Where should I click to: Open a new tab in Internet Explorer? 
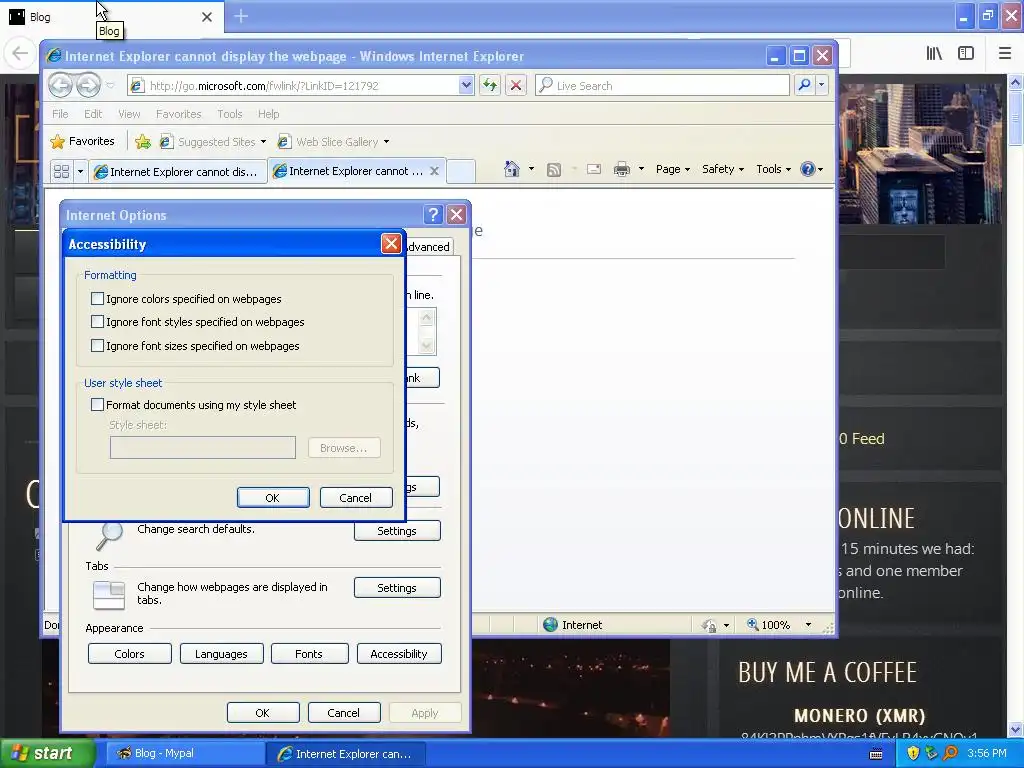click(x=460, y=170)
